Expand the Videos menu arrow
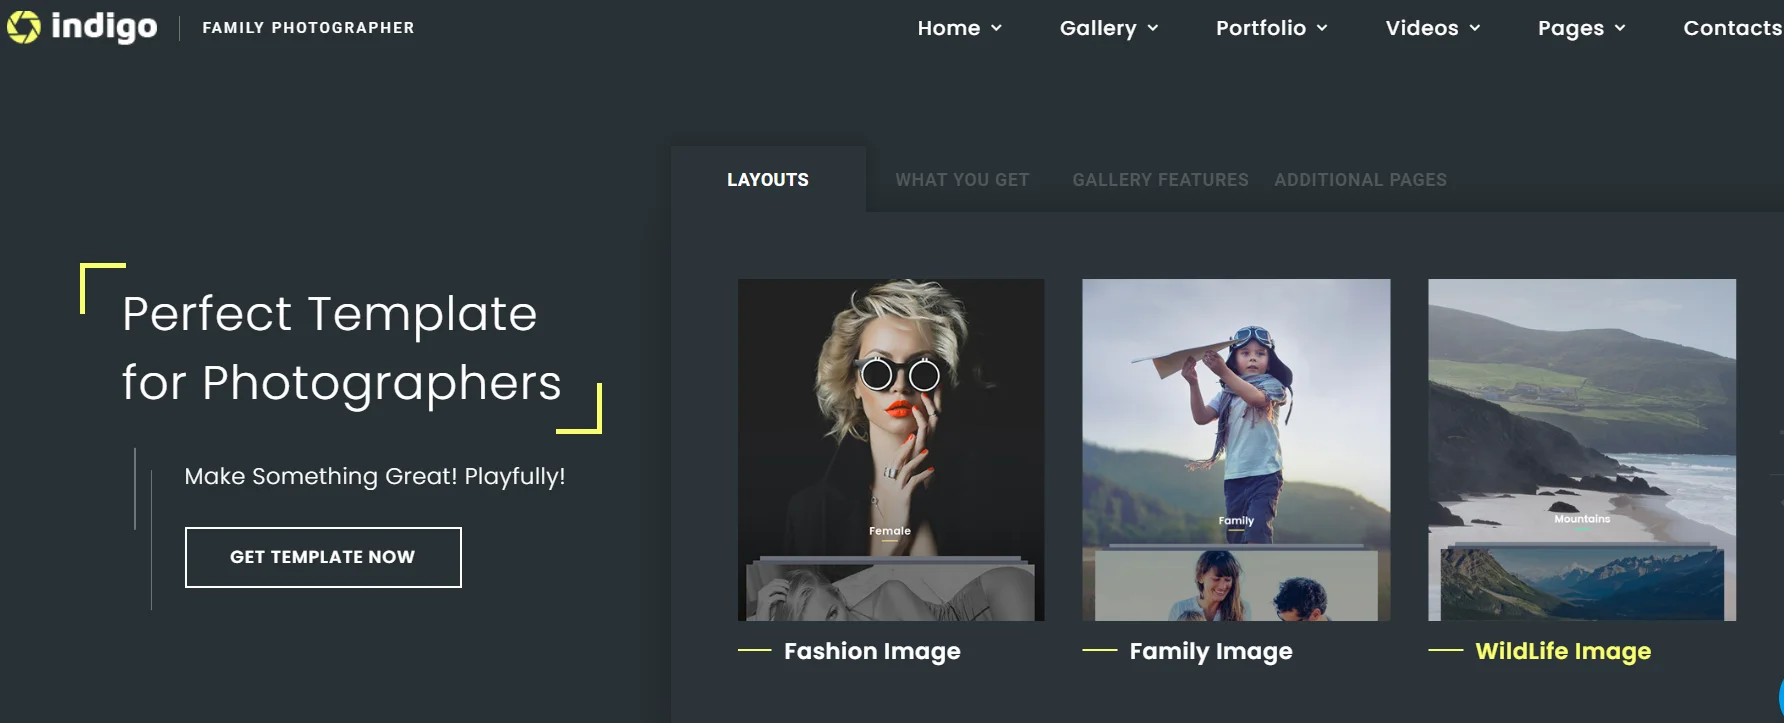The image size is (1784, 723). [x=1475, y=28]
